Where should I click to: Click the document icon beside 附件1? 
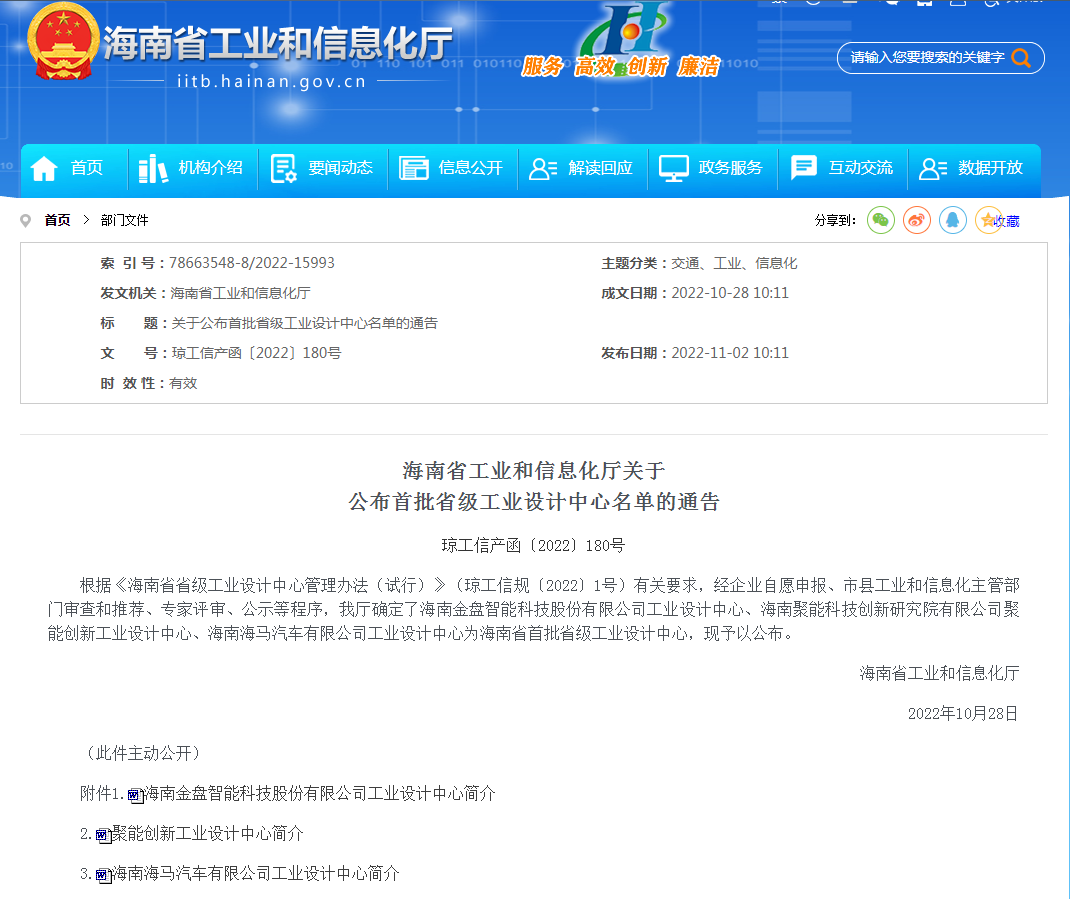(135, 795)
